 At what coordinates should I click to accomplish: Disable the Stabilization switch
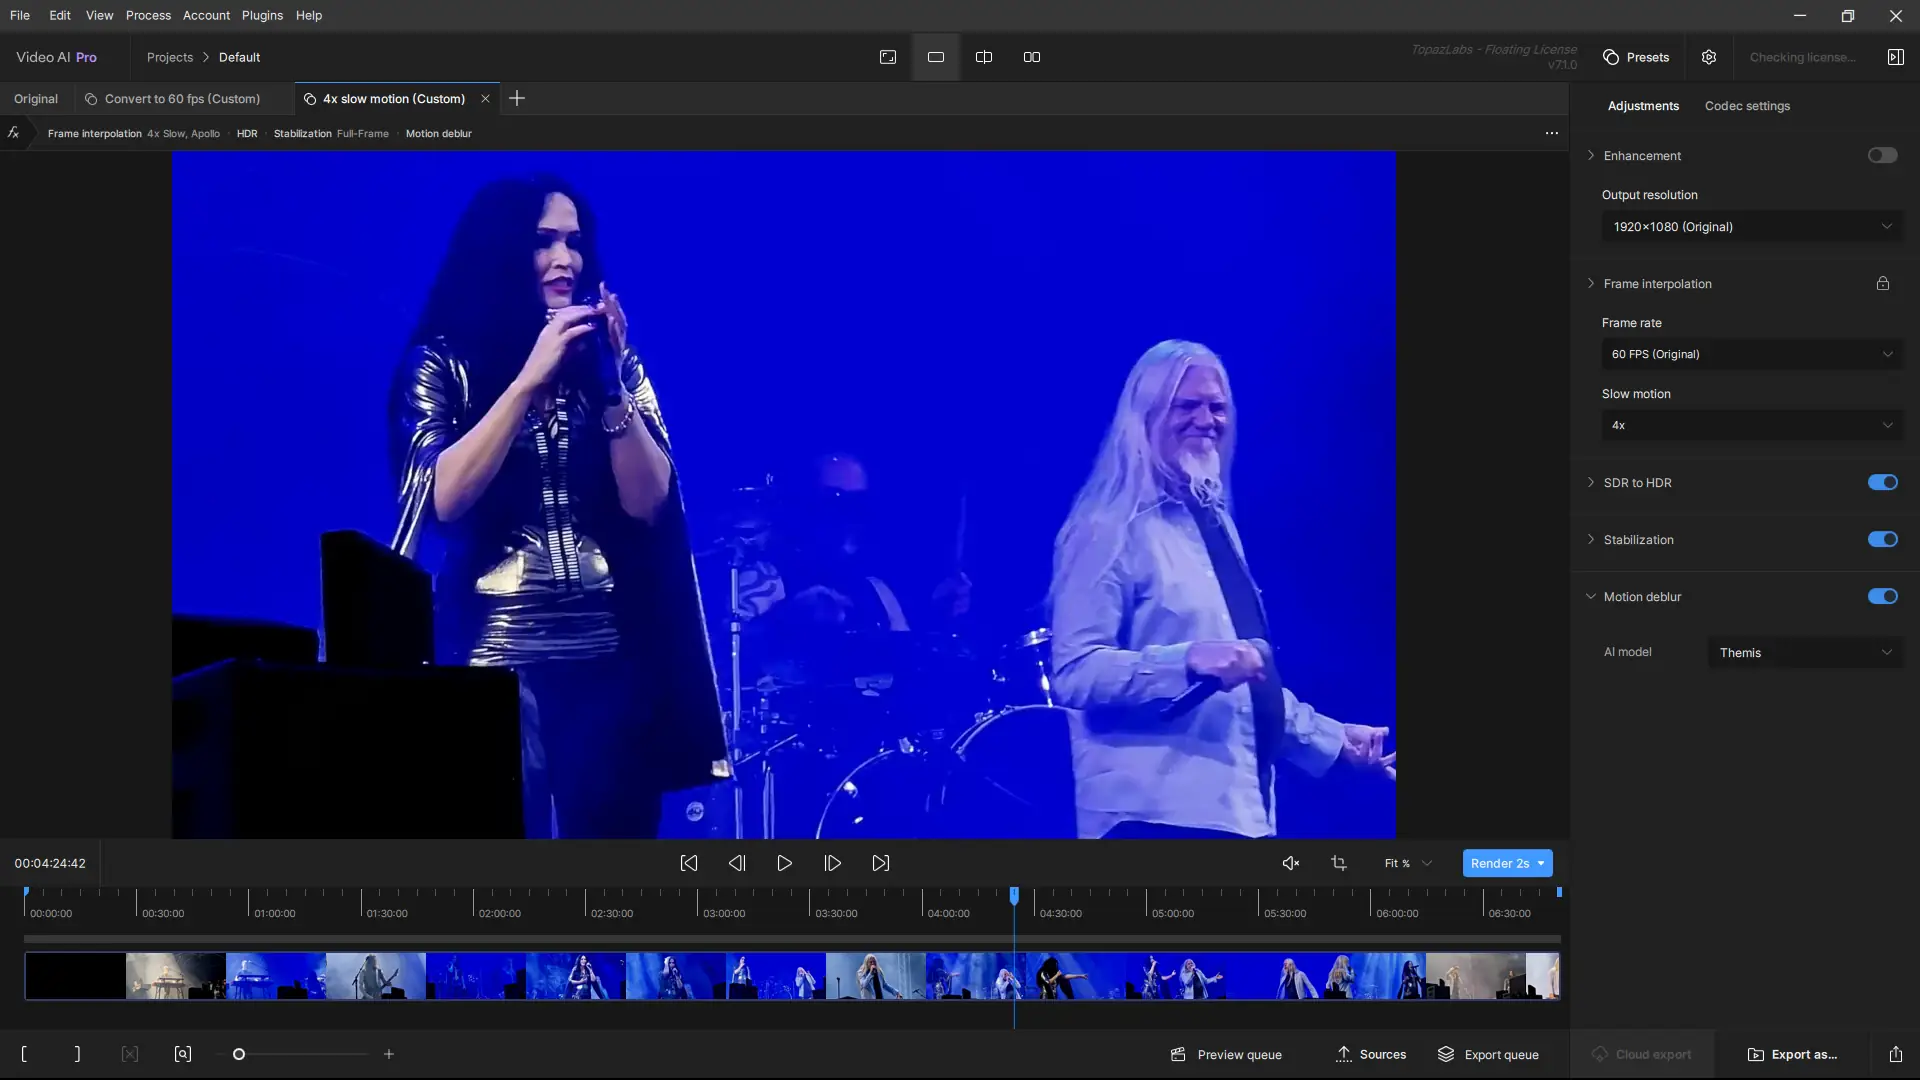[x=1882, y=539]
